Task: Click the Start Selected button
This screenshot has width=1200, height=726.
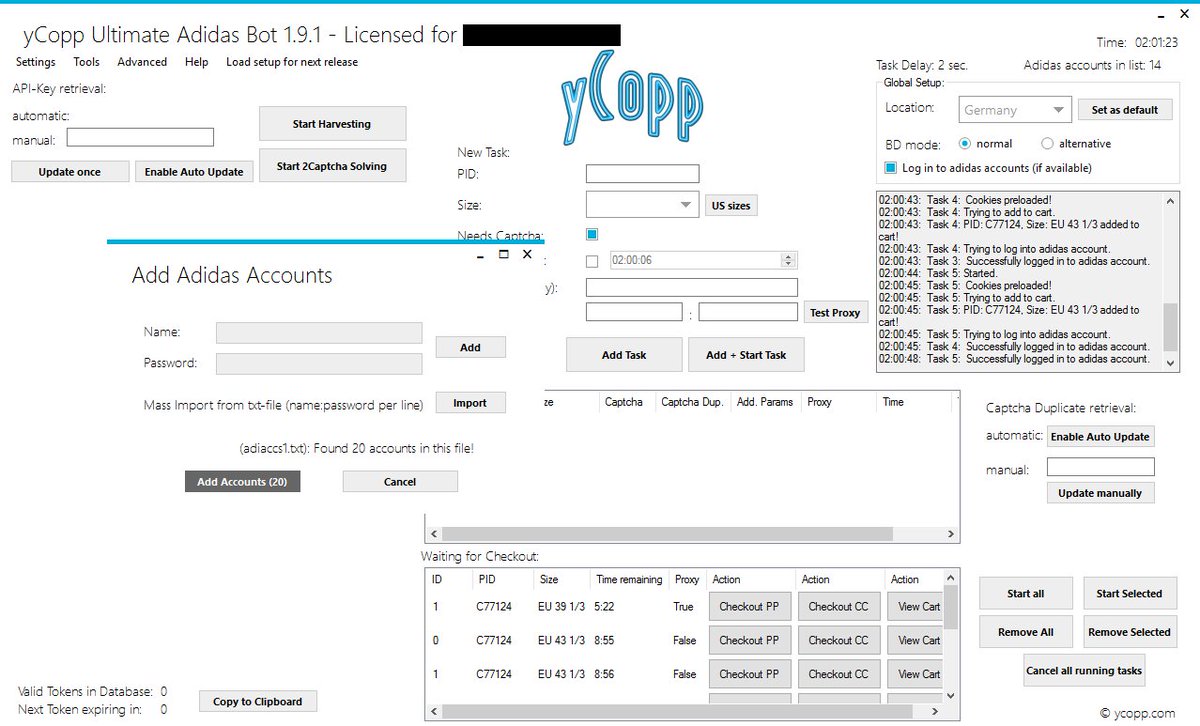Action: point(1129,594)
